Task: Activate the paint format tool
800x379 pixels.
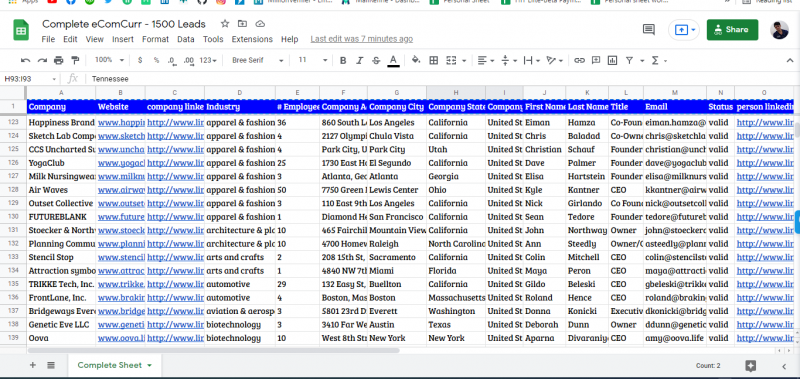Action: click(x=76, y=60)
